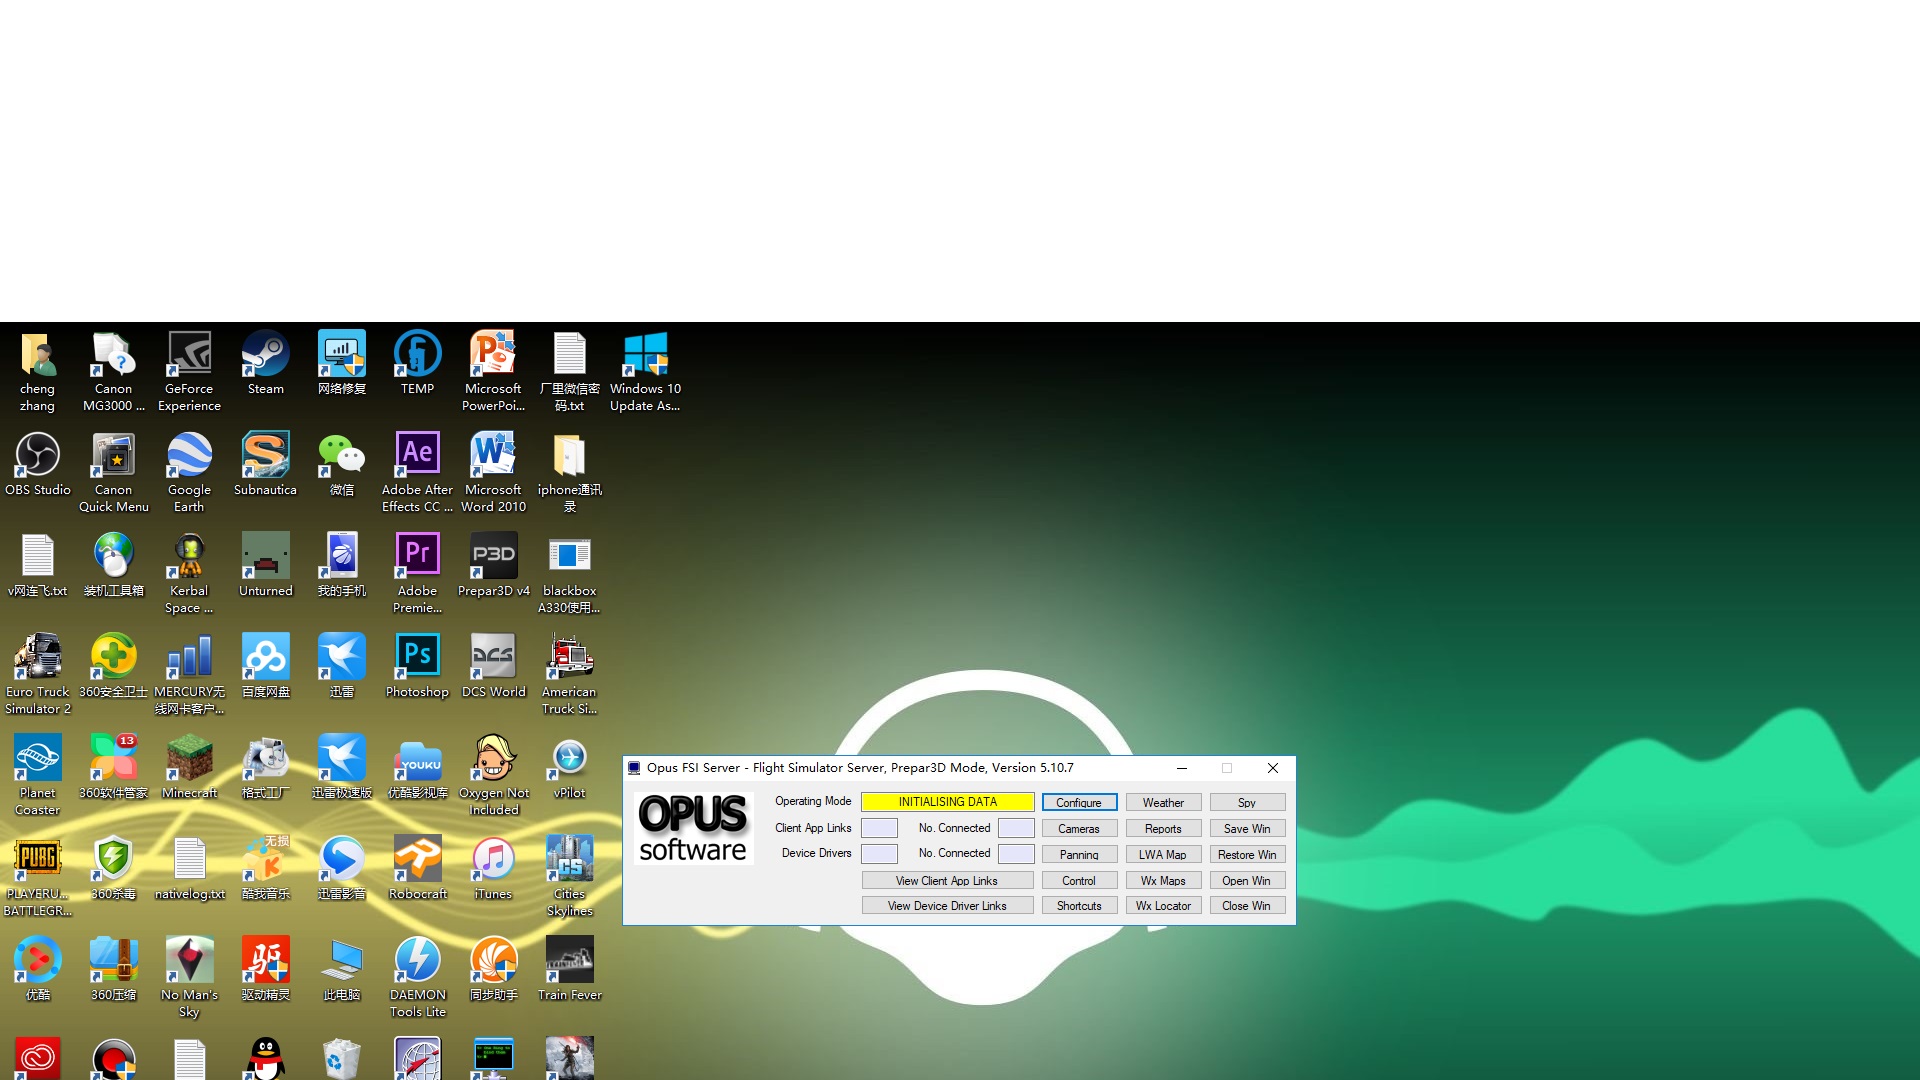
Task: Click the Panning button in Opus
Action: (1079, 853)
